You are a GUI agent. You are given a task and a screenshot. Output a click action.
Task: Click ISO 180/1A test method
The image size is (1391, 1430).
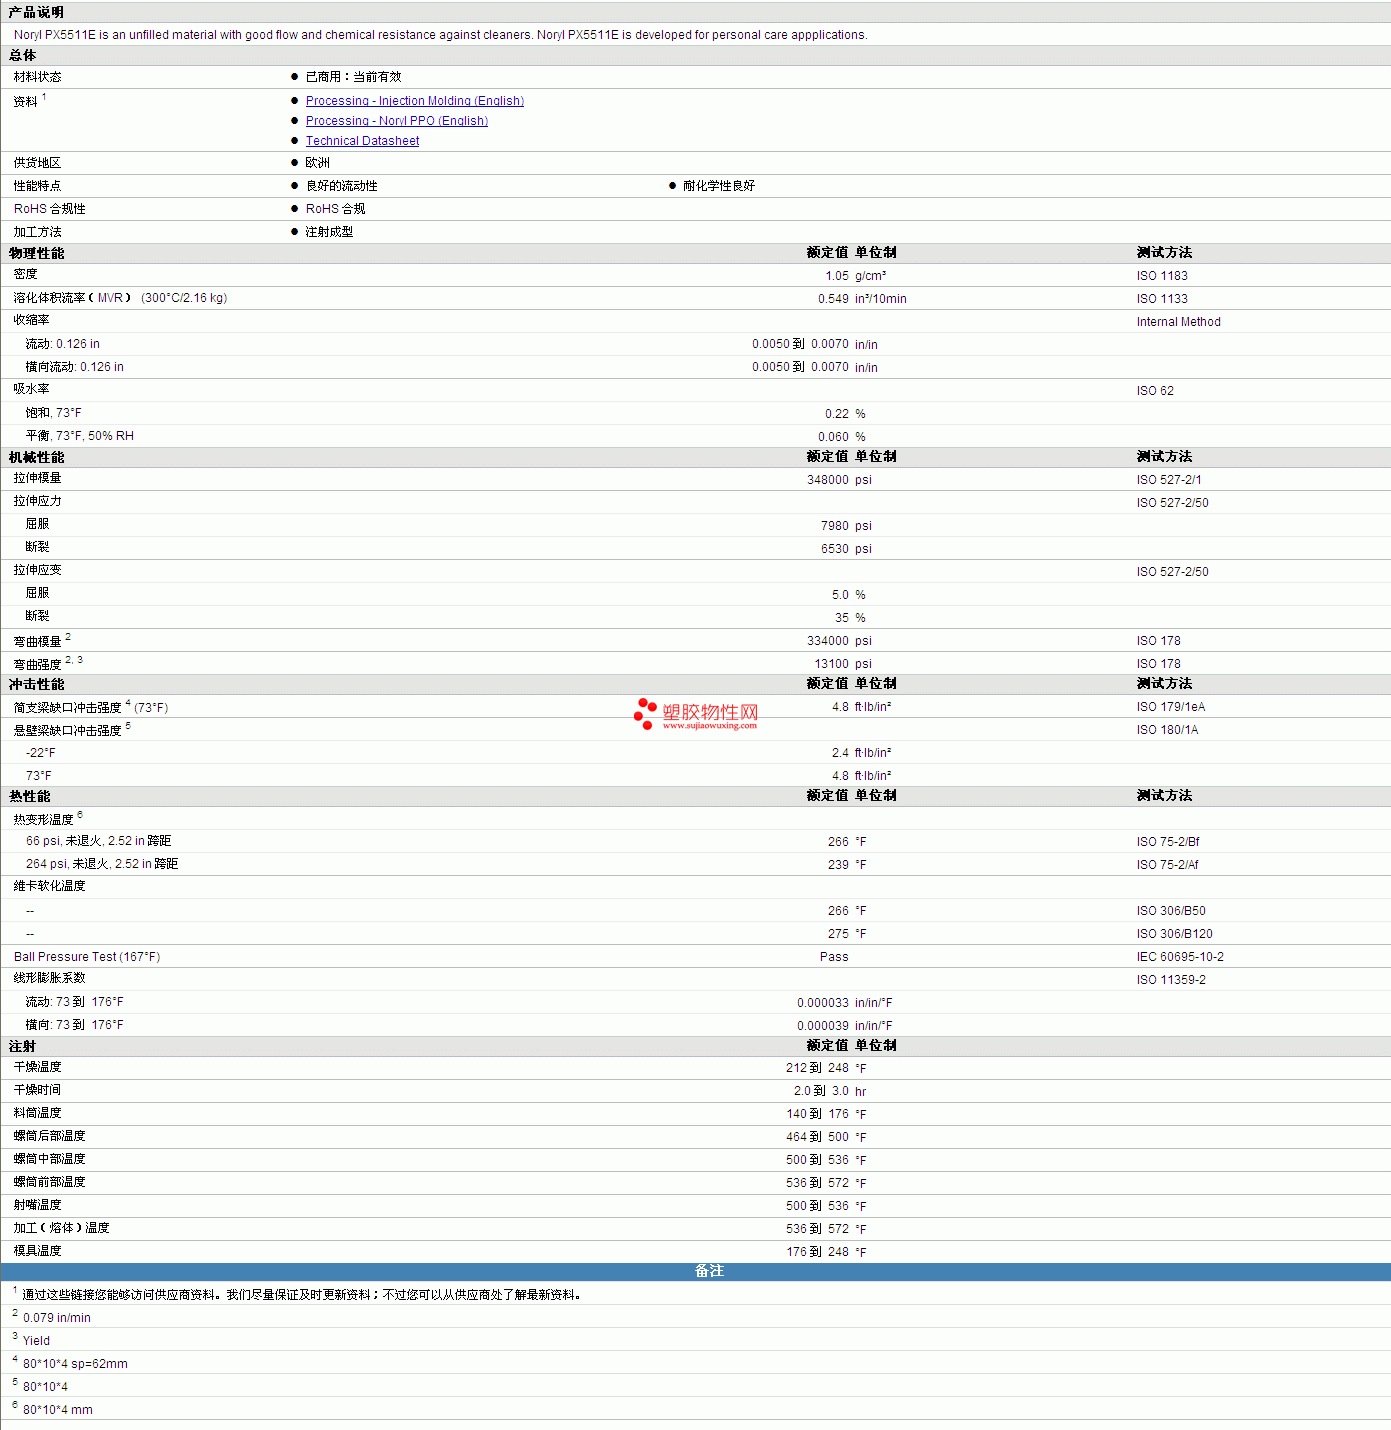(1167, 730)
